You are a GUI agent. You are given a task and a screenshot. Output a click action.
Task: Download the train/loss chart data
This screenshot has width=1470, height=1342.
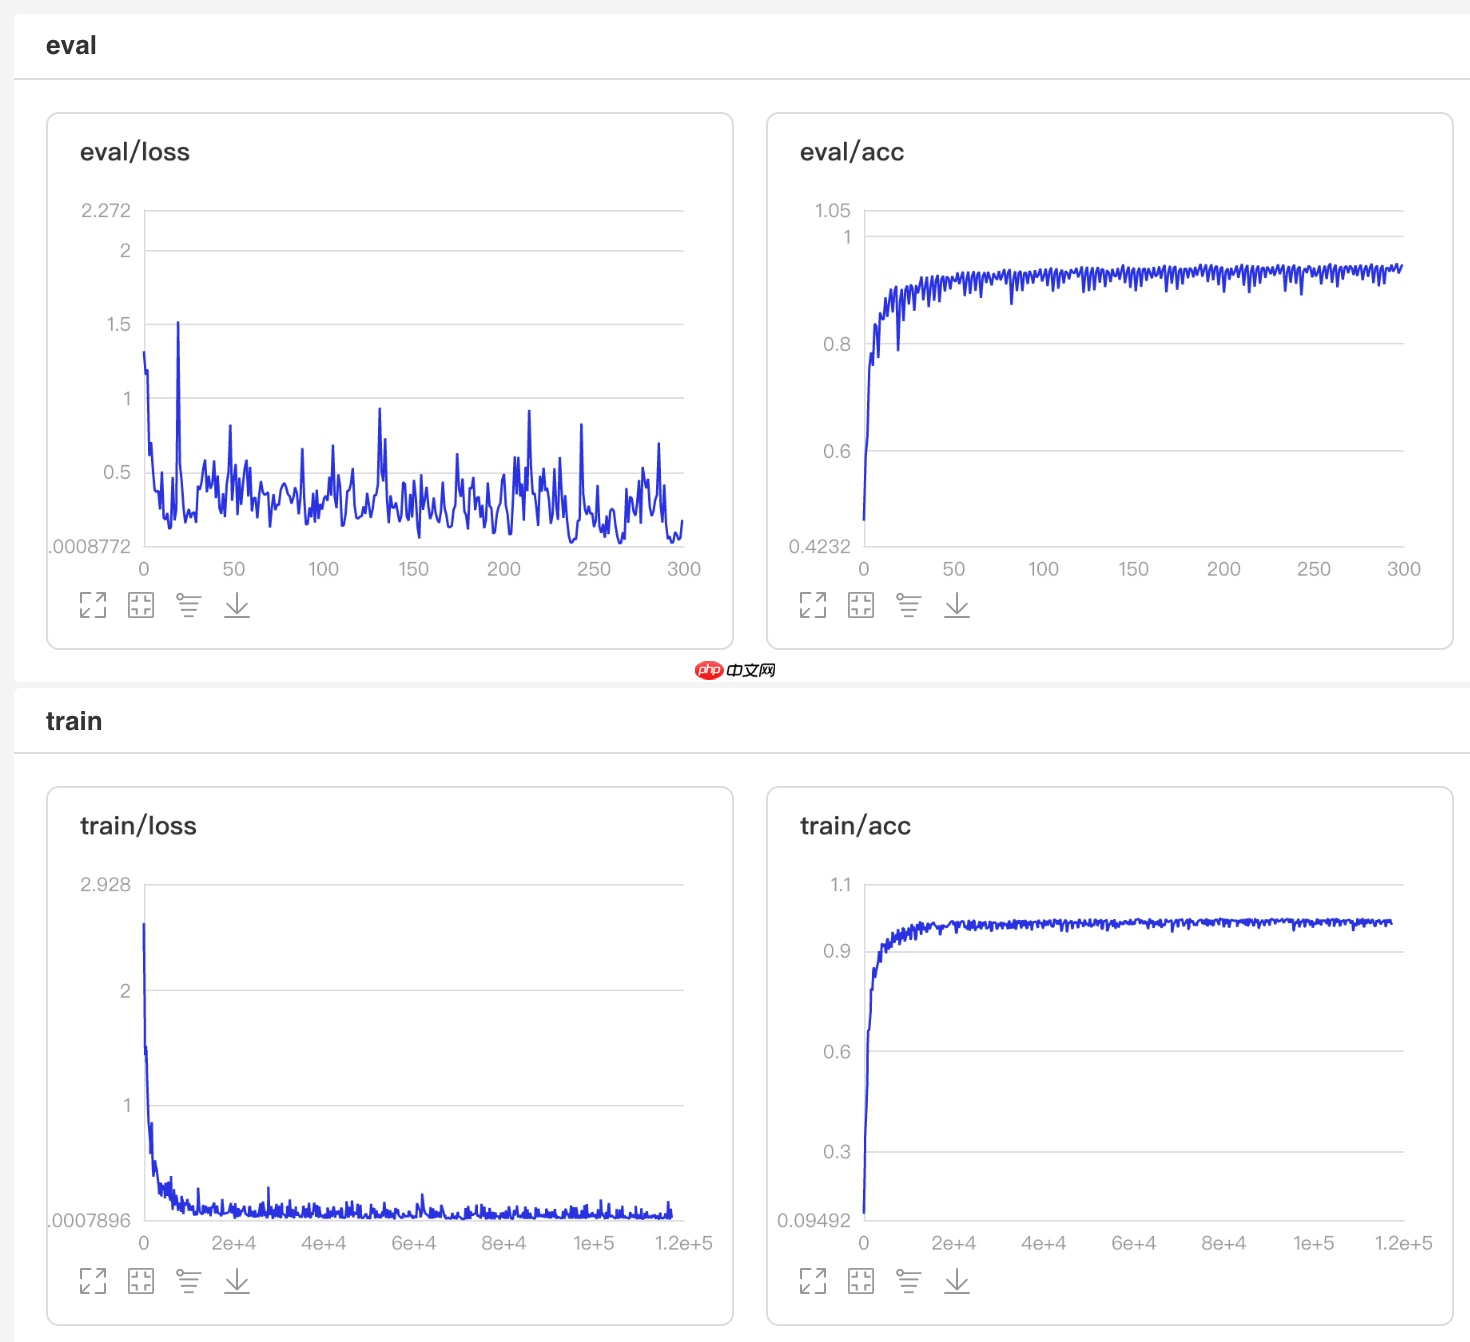[x=237, y=1281]
